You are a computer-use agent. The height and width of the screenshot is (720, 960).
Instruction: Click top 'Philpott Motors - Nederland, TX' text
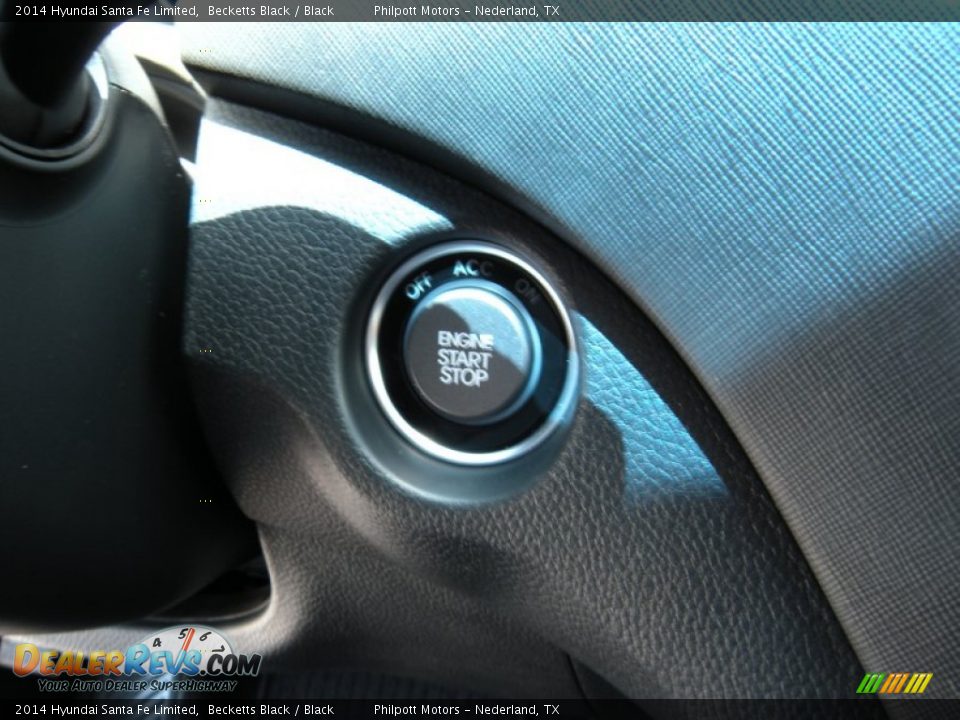(466, 11)
